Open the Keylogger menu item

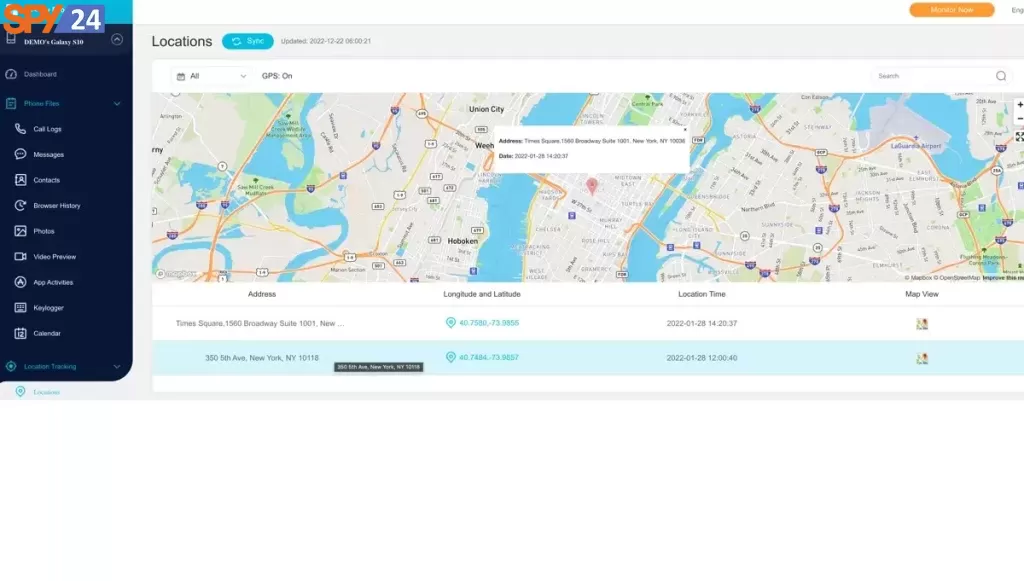(48, 307)
